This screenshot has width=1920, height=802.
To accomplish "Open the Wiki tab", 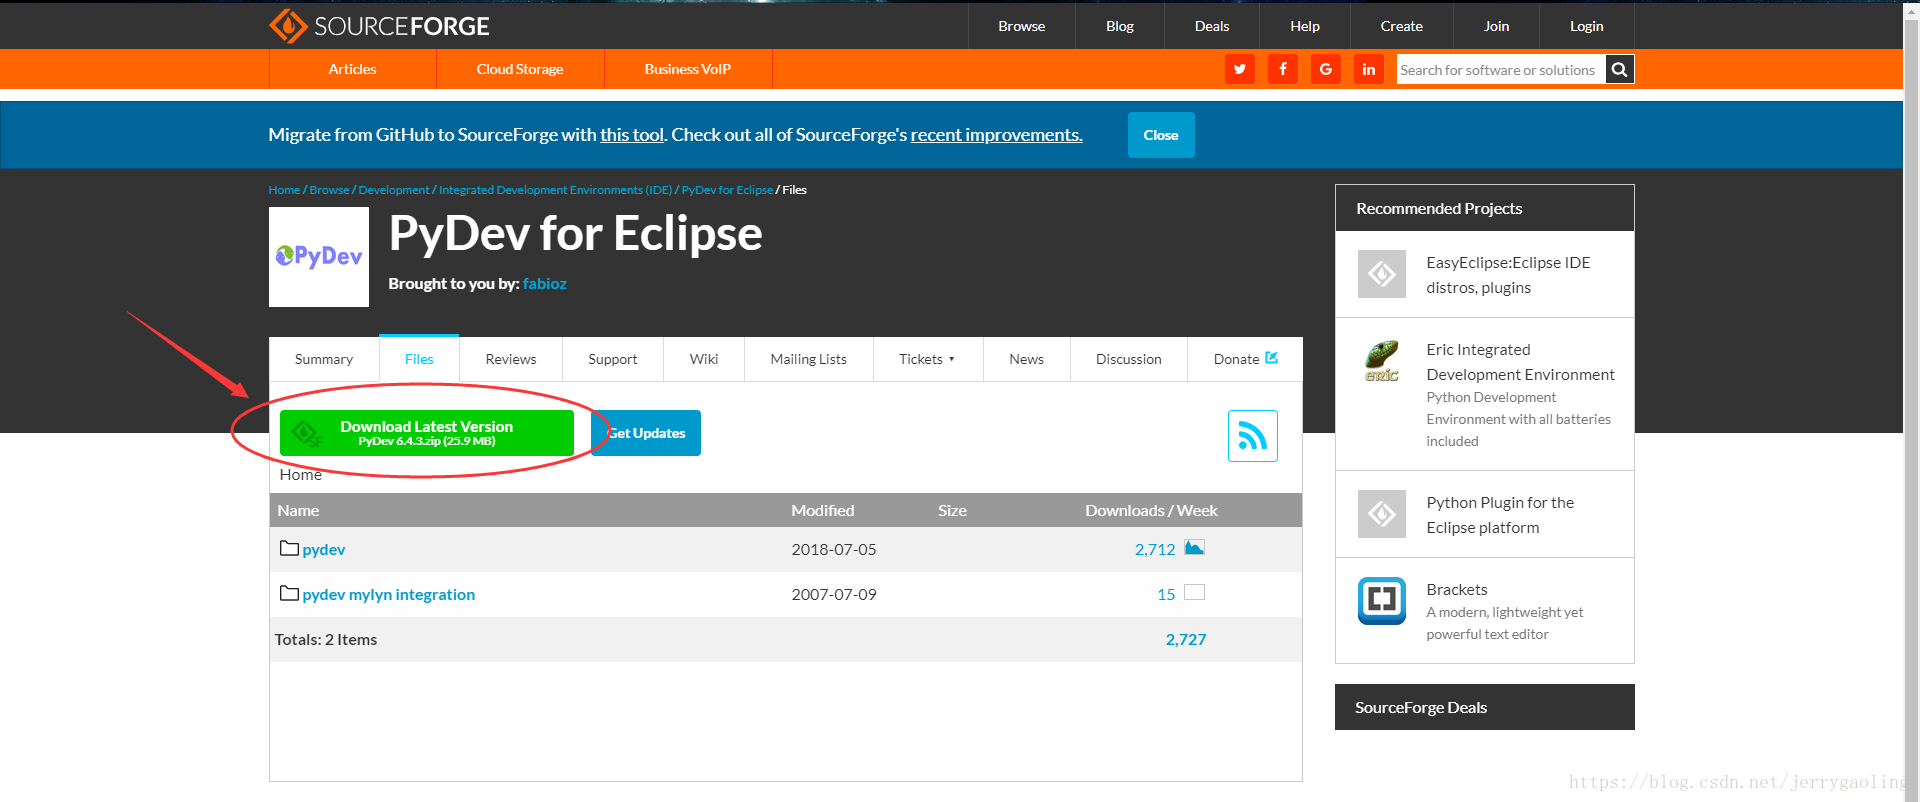I will pyautogui.click(x=704, y=359).
